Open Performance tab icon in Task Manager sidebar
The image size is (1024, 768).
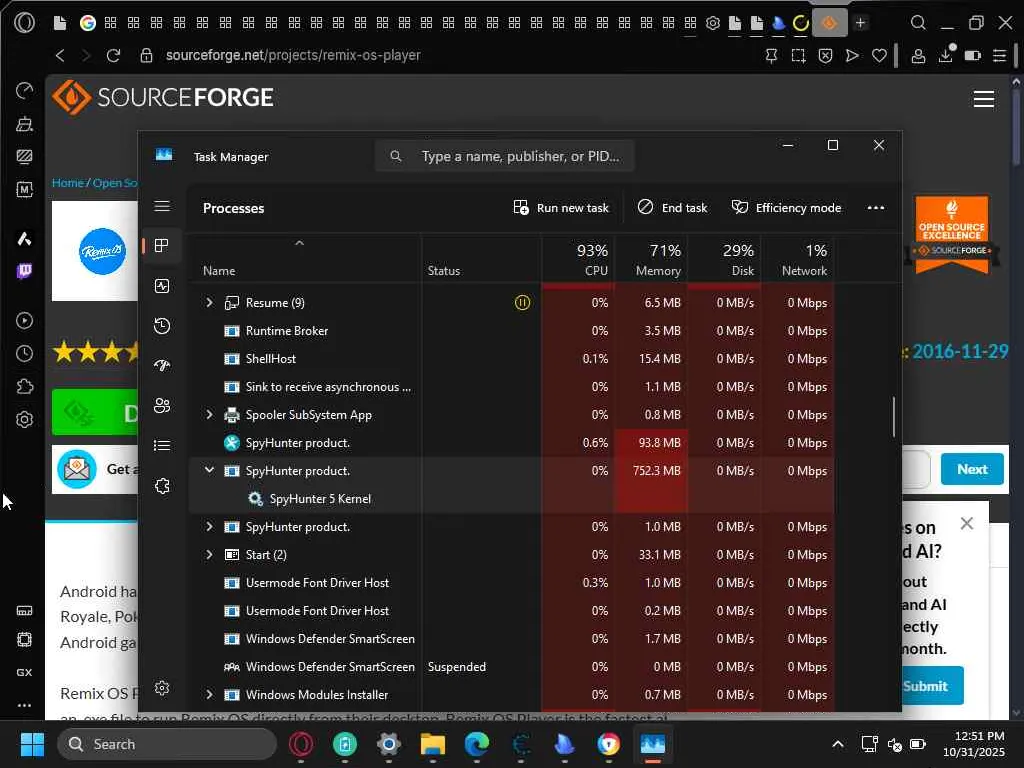[162, 286]
